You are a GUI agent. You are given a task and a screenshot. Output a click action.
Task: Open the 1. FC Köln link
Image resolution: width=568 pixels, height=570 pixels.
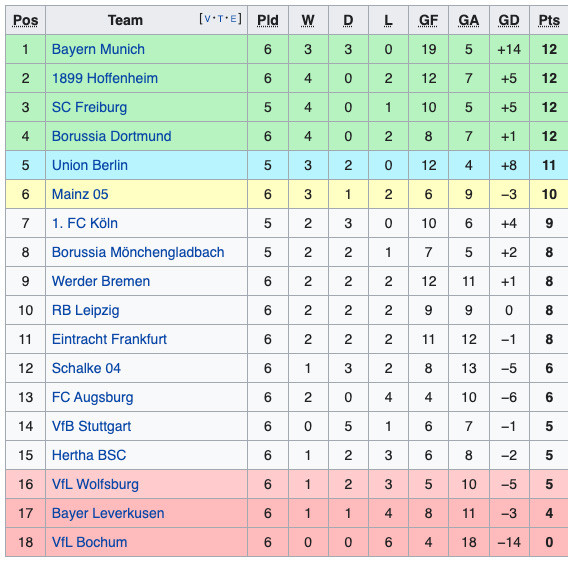(85, 223)
